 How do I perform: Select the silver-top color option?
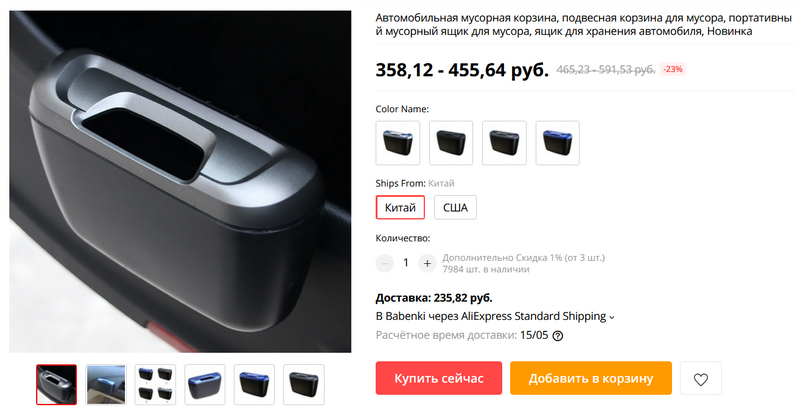pos(398,143)
